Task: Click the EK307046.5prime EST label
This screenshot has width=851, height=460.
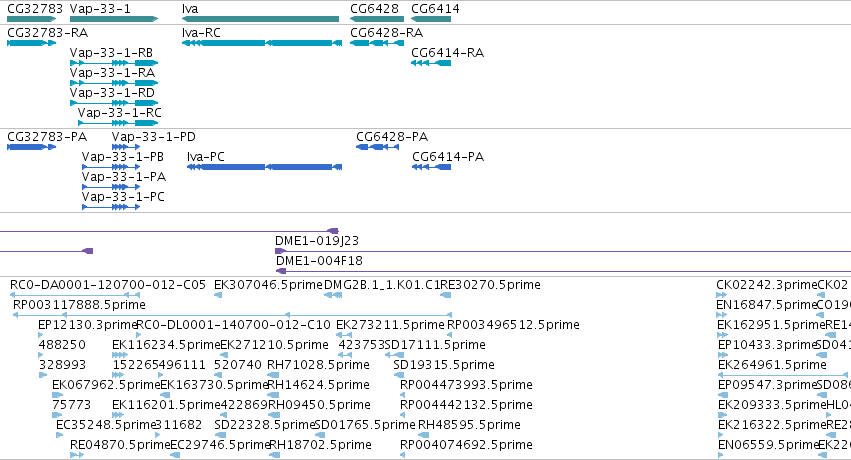Action: click(x=268, y=285)
